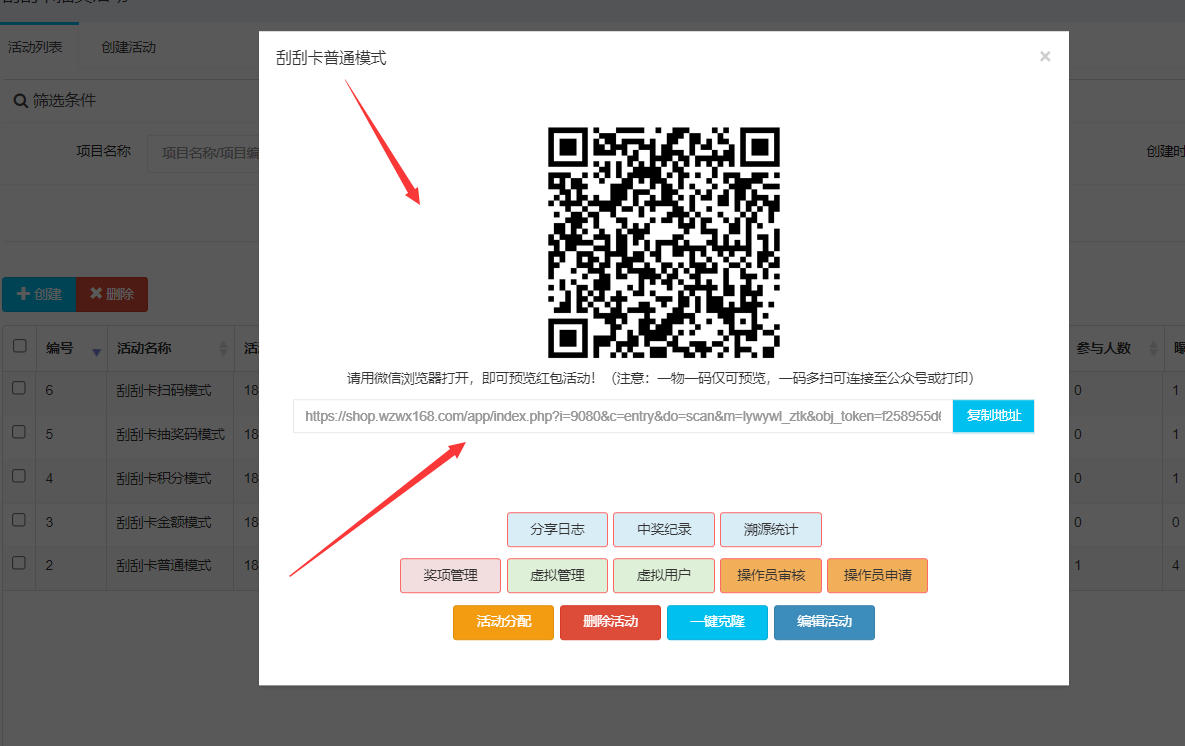Click the 刮刮卡金额模式 row name

click(x=164, y=522)
